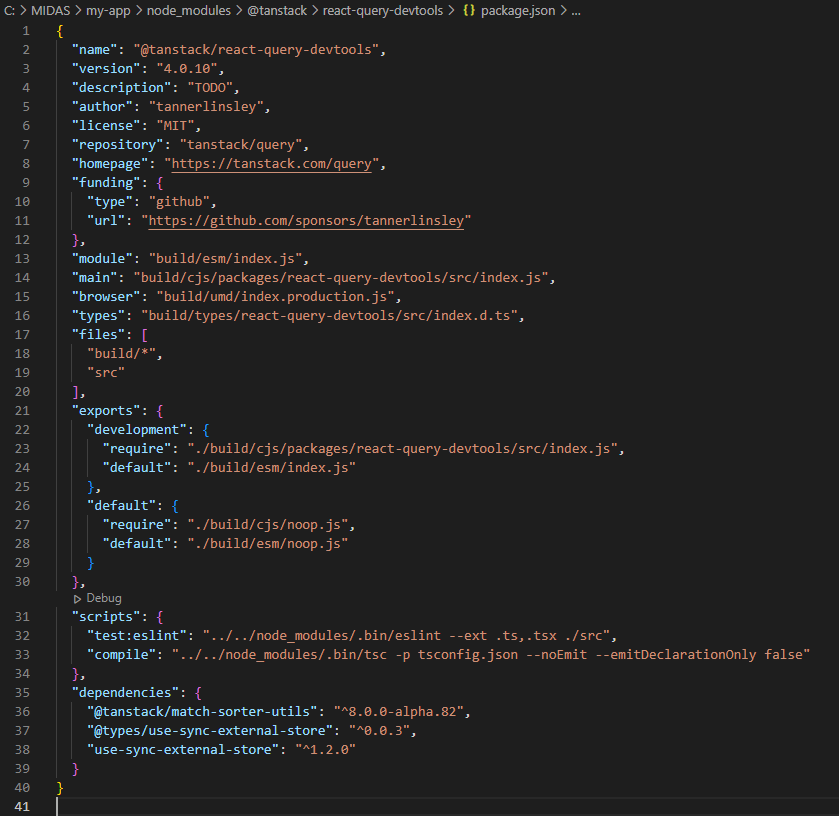Click the "scripts" key
The width and height of the screenshot is (839, 816).
(106, 617)
